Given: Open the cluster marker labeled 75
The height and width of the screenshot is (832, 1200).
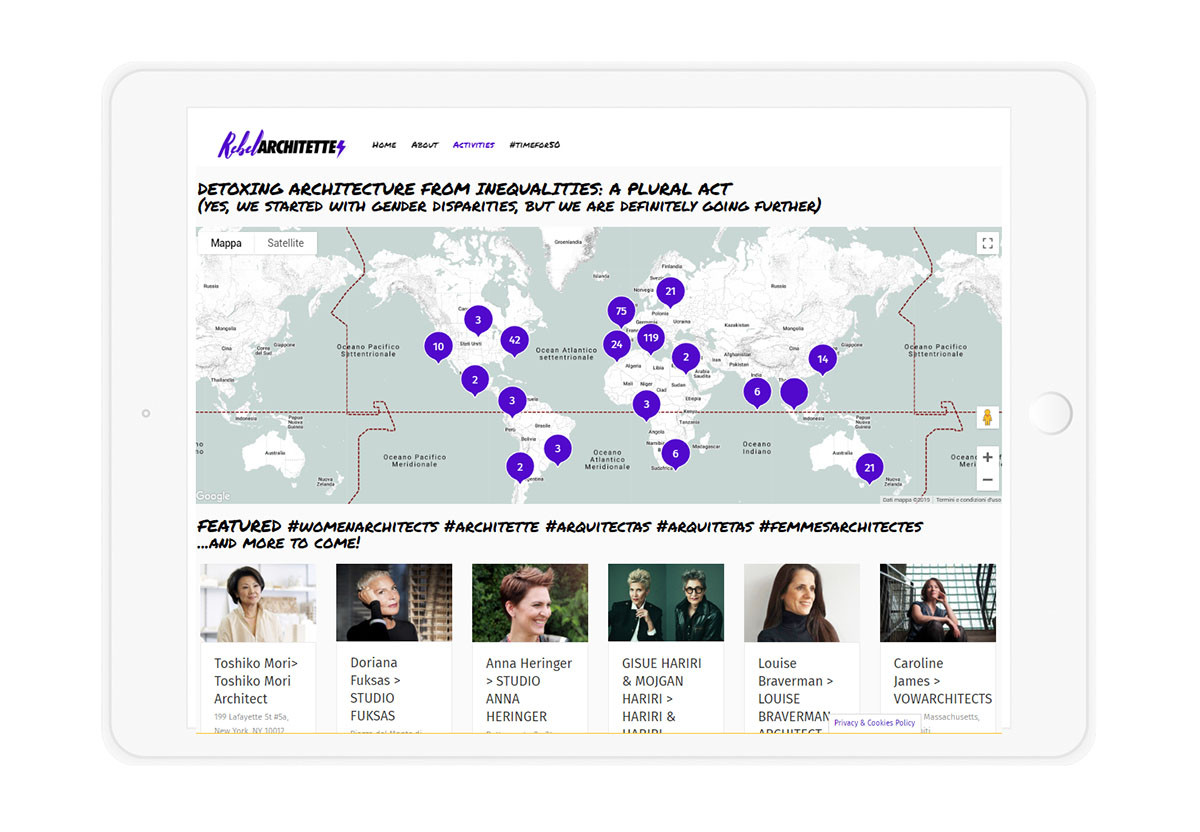Looking at the screenshot, I should click(x=621, y=313).
